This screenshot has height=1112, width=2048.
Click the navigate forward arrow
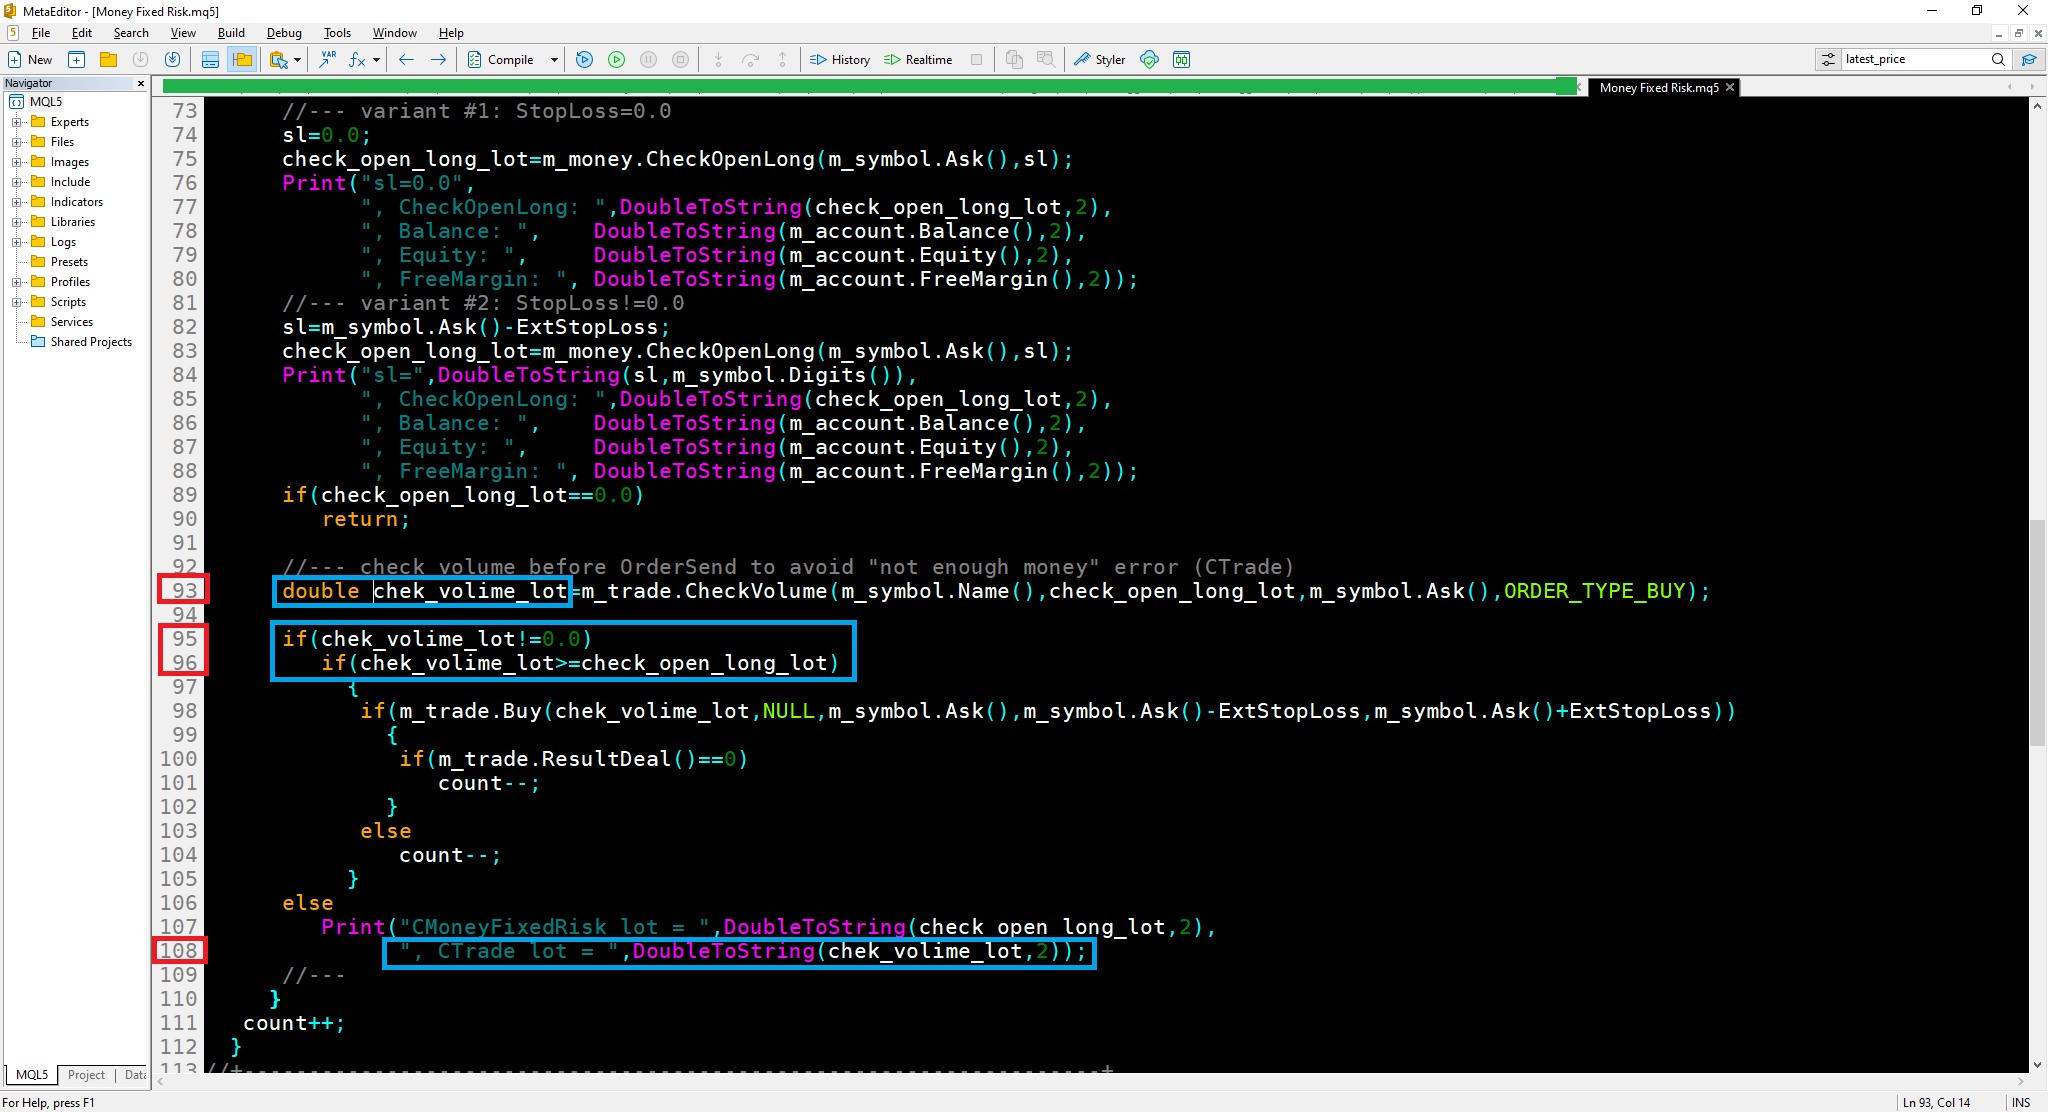pos(438,60)
